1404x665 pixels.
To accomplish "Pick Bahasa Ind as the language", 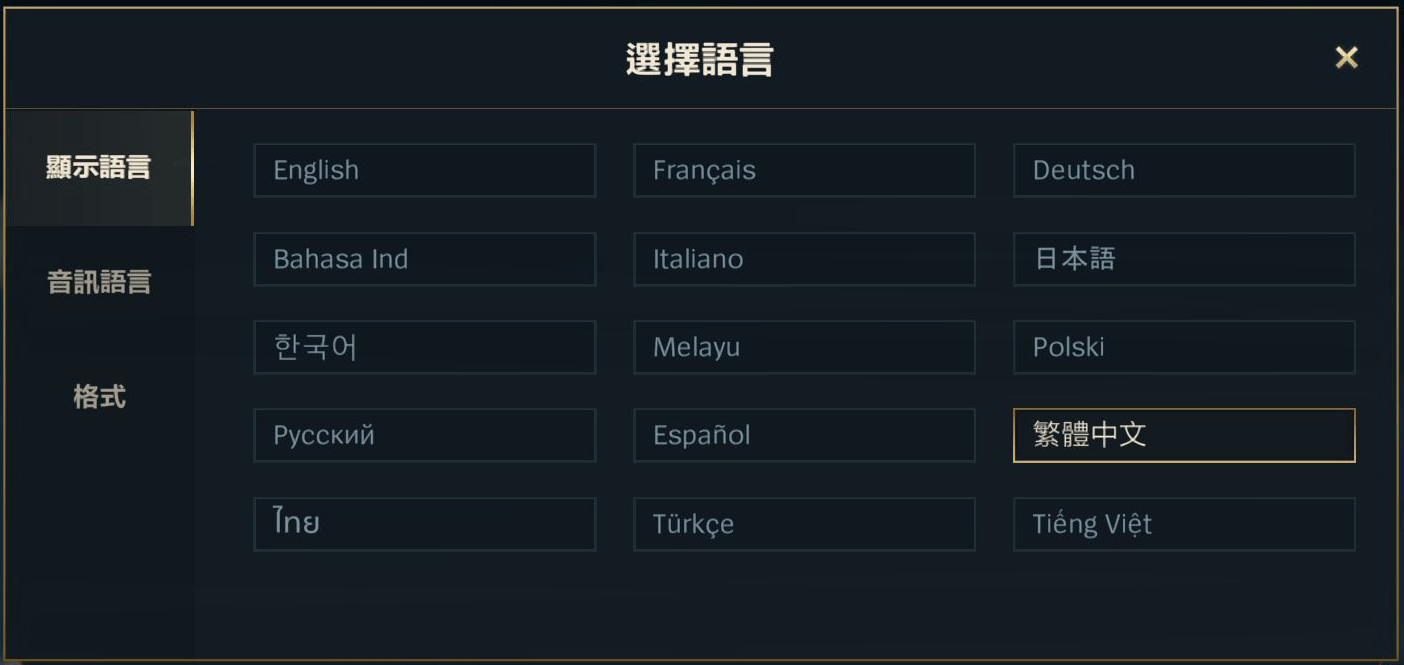I will pyautogui.click(x=424, y=259).
